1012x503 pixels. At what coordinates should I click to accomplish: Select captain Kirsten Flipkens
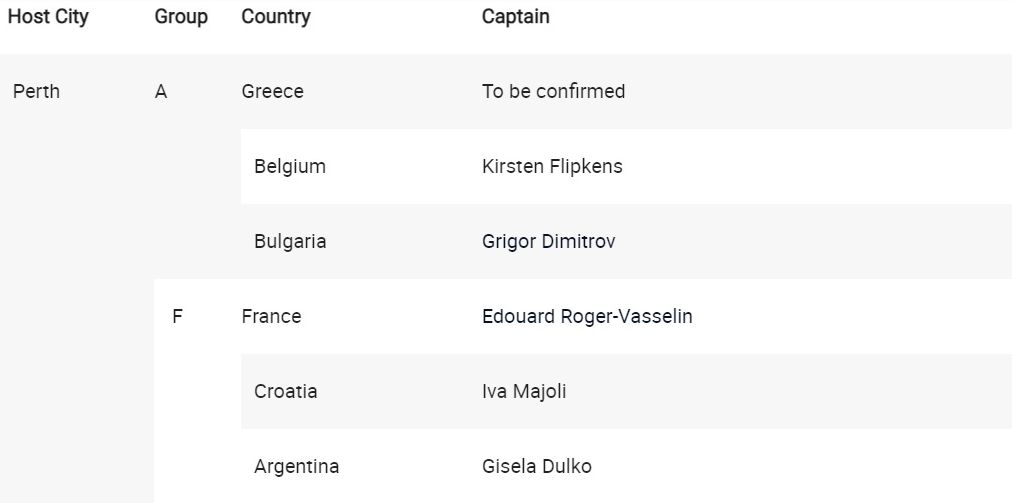pos(552,167)
